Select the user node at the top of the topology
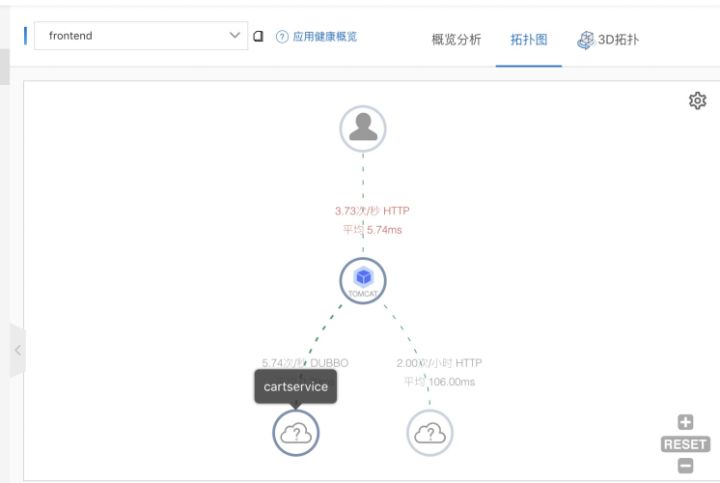Viewport: 720px width, 483px height. [x=363, y=129]
